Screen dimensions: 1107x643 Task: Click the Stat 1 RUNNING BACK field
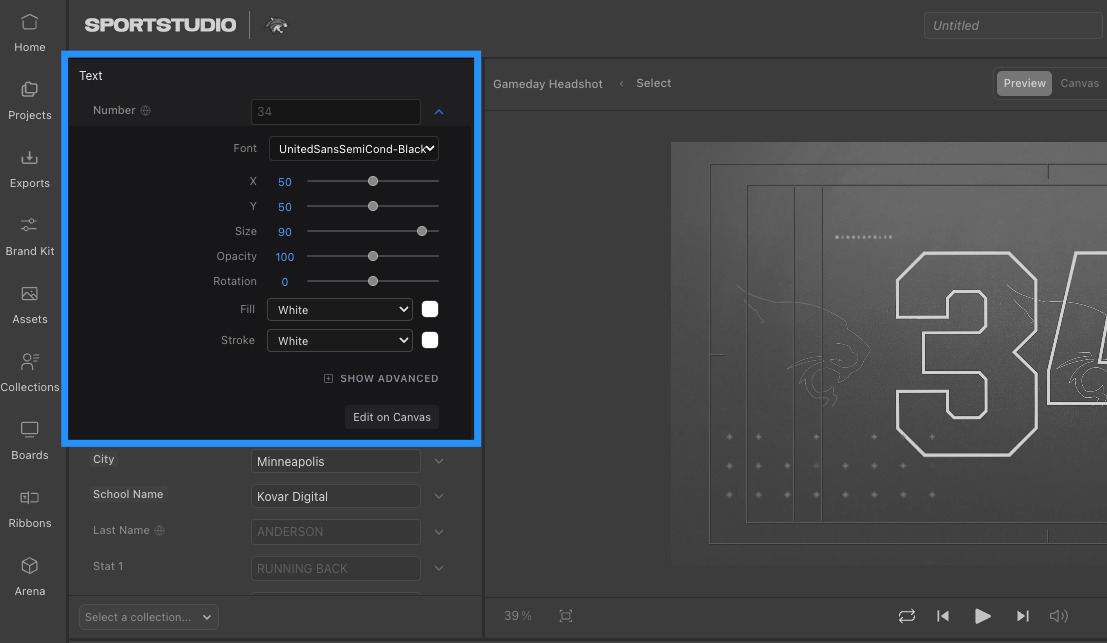pos(335,568)
